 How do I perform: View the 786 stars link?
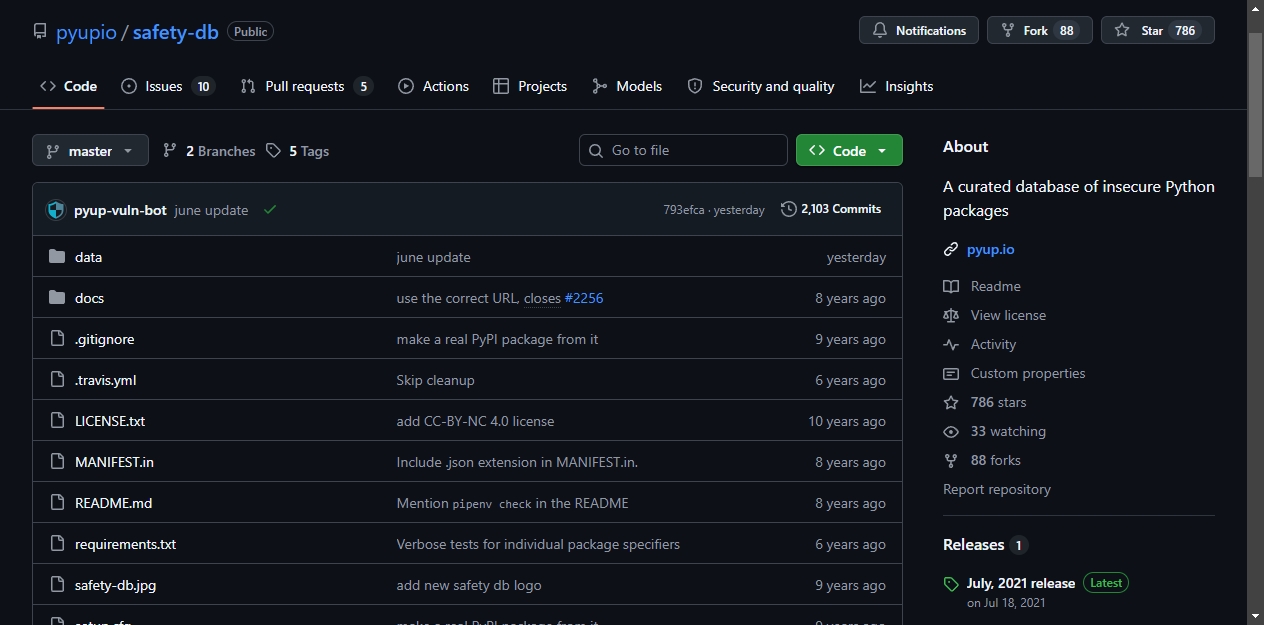(x=985, y=402)
